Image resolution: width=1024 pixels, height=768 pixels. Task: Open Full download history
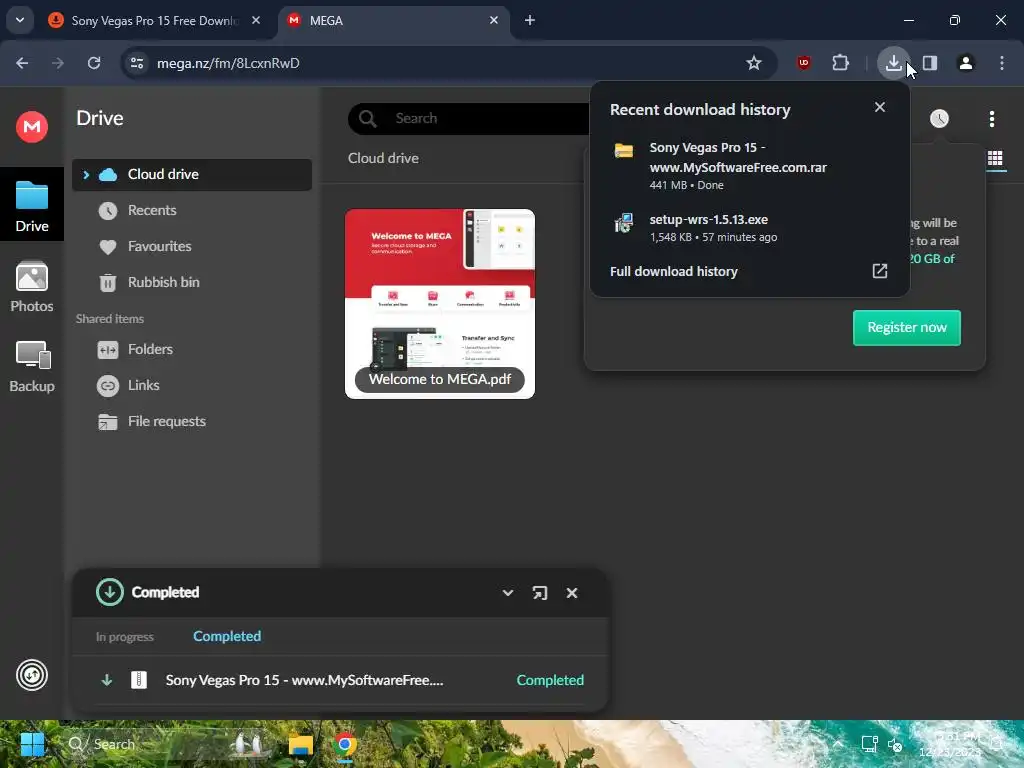point(673,272)
